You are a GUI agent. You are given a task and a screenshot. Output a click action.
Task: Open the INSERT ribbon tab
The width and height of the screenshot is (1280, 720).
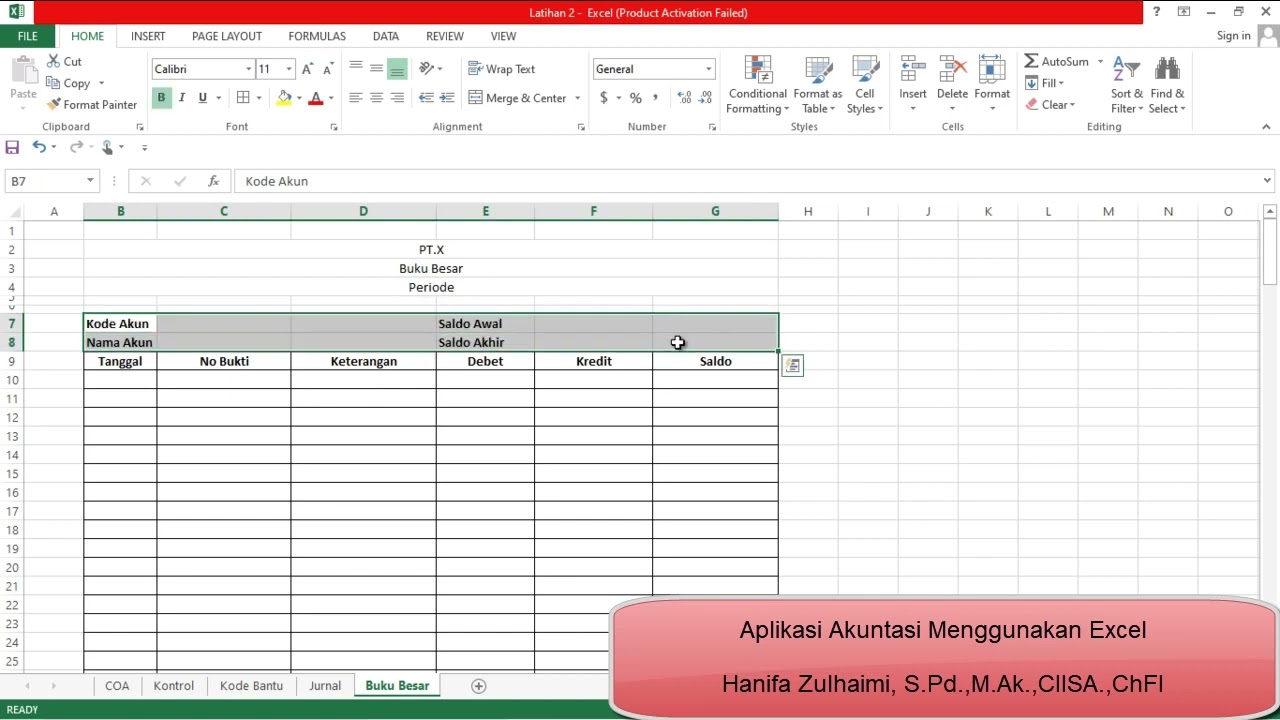pos(148,36)
